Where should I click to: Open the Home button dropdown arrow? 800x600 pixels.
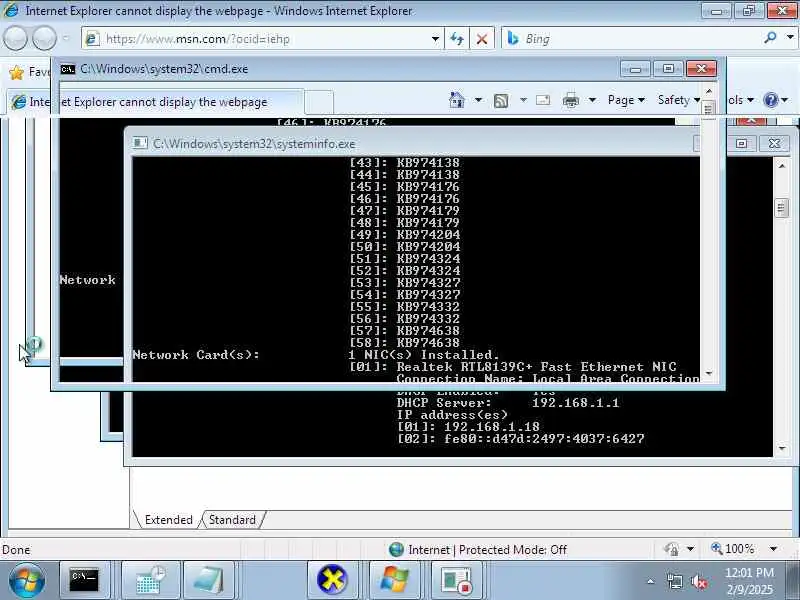478,100
